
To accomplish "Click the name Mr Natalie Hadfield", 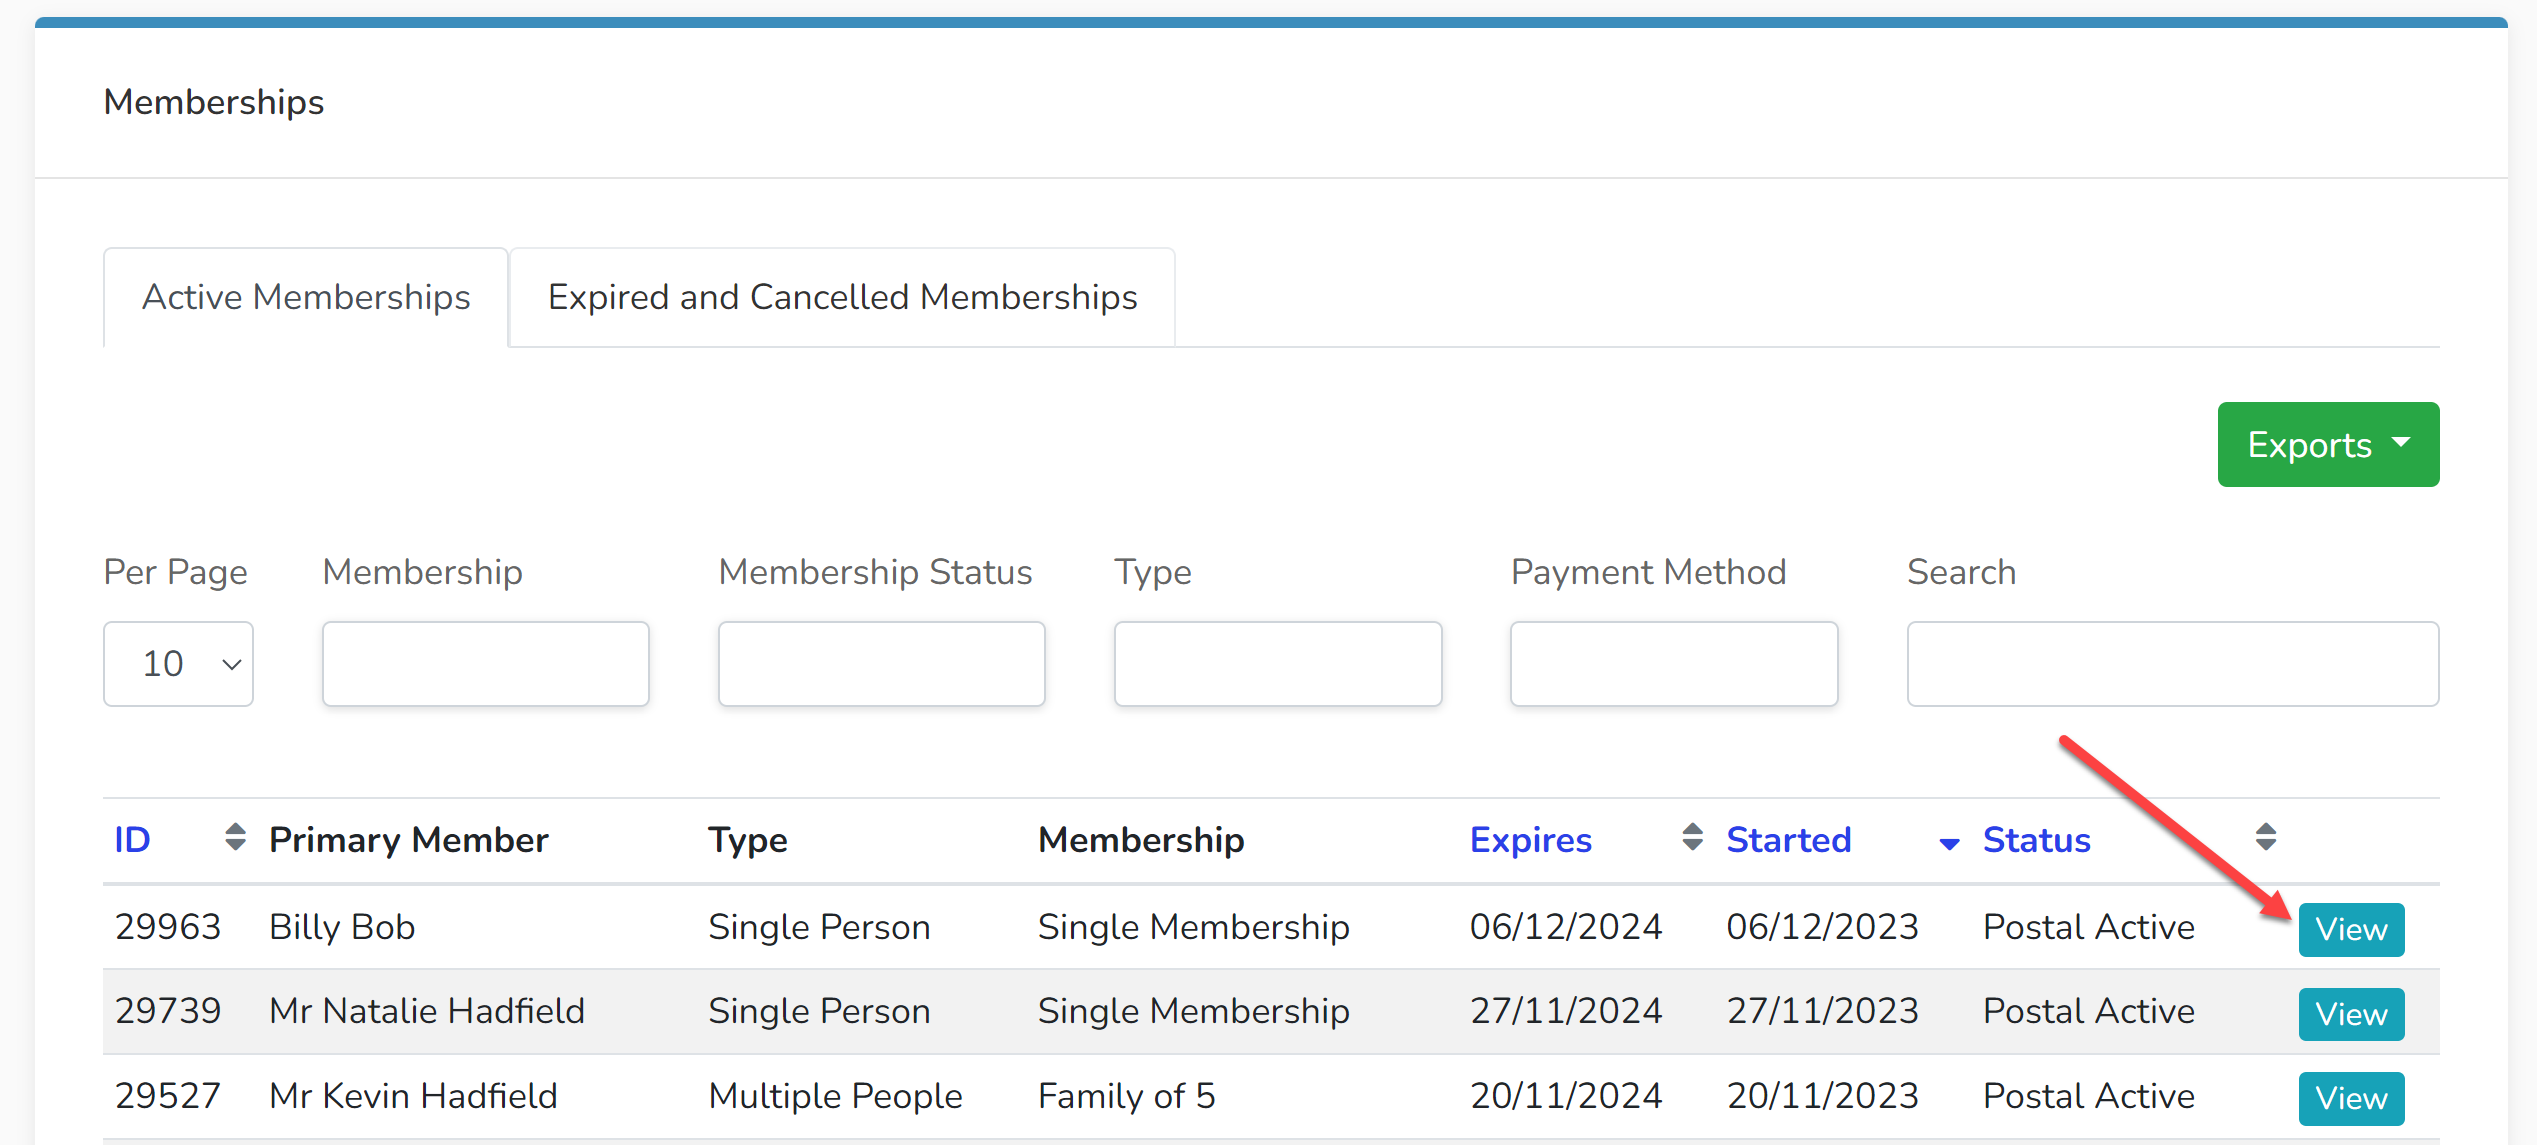I will (x=427, y=1011).
